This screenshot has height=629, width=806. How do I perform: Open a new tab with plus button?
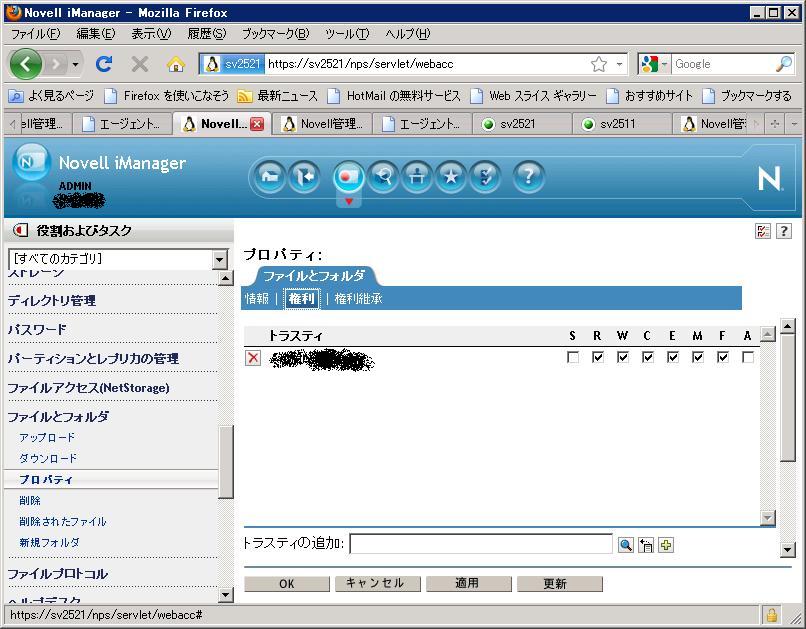point(775,124)
